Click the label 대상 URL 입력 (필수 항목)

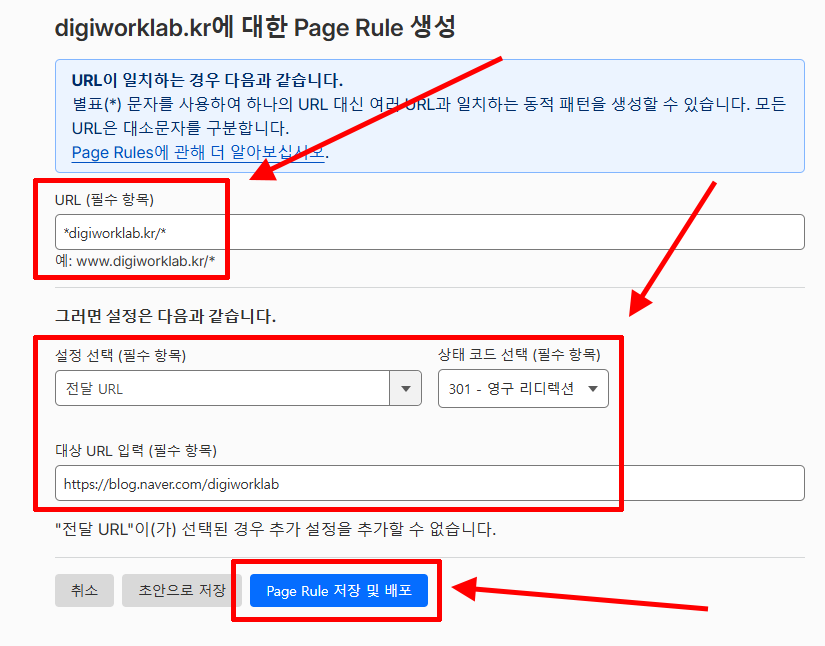pos(136,450)
